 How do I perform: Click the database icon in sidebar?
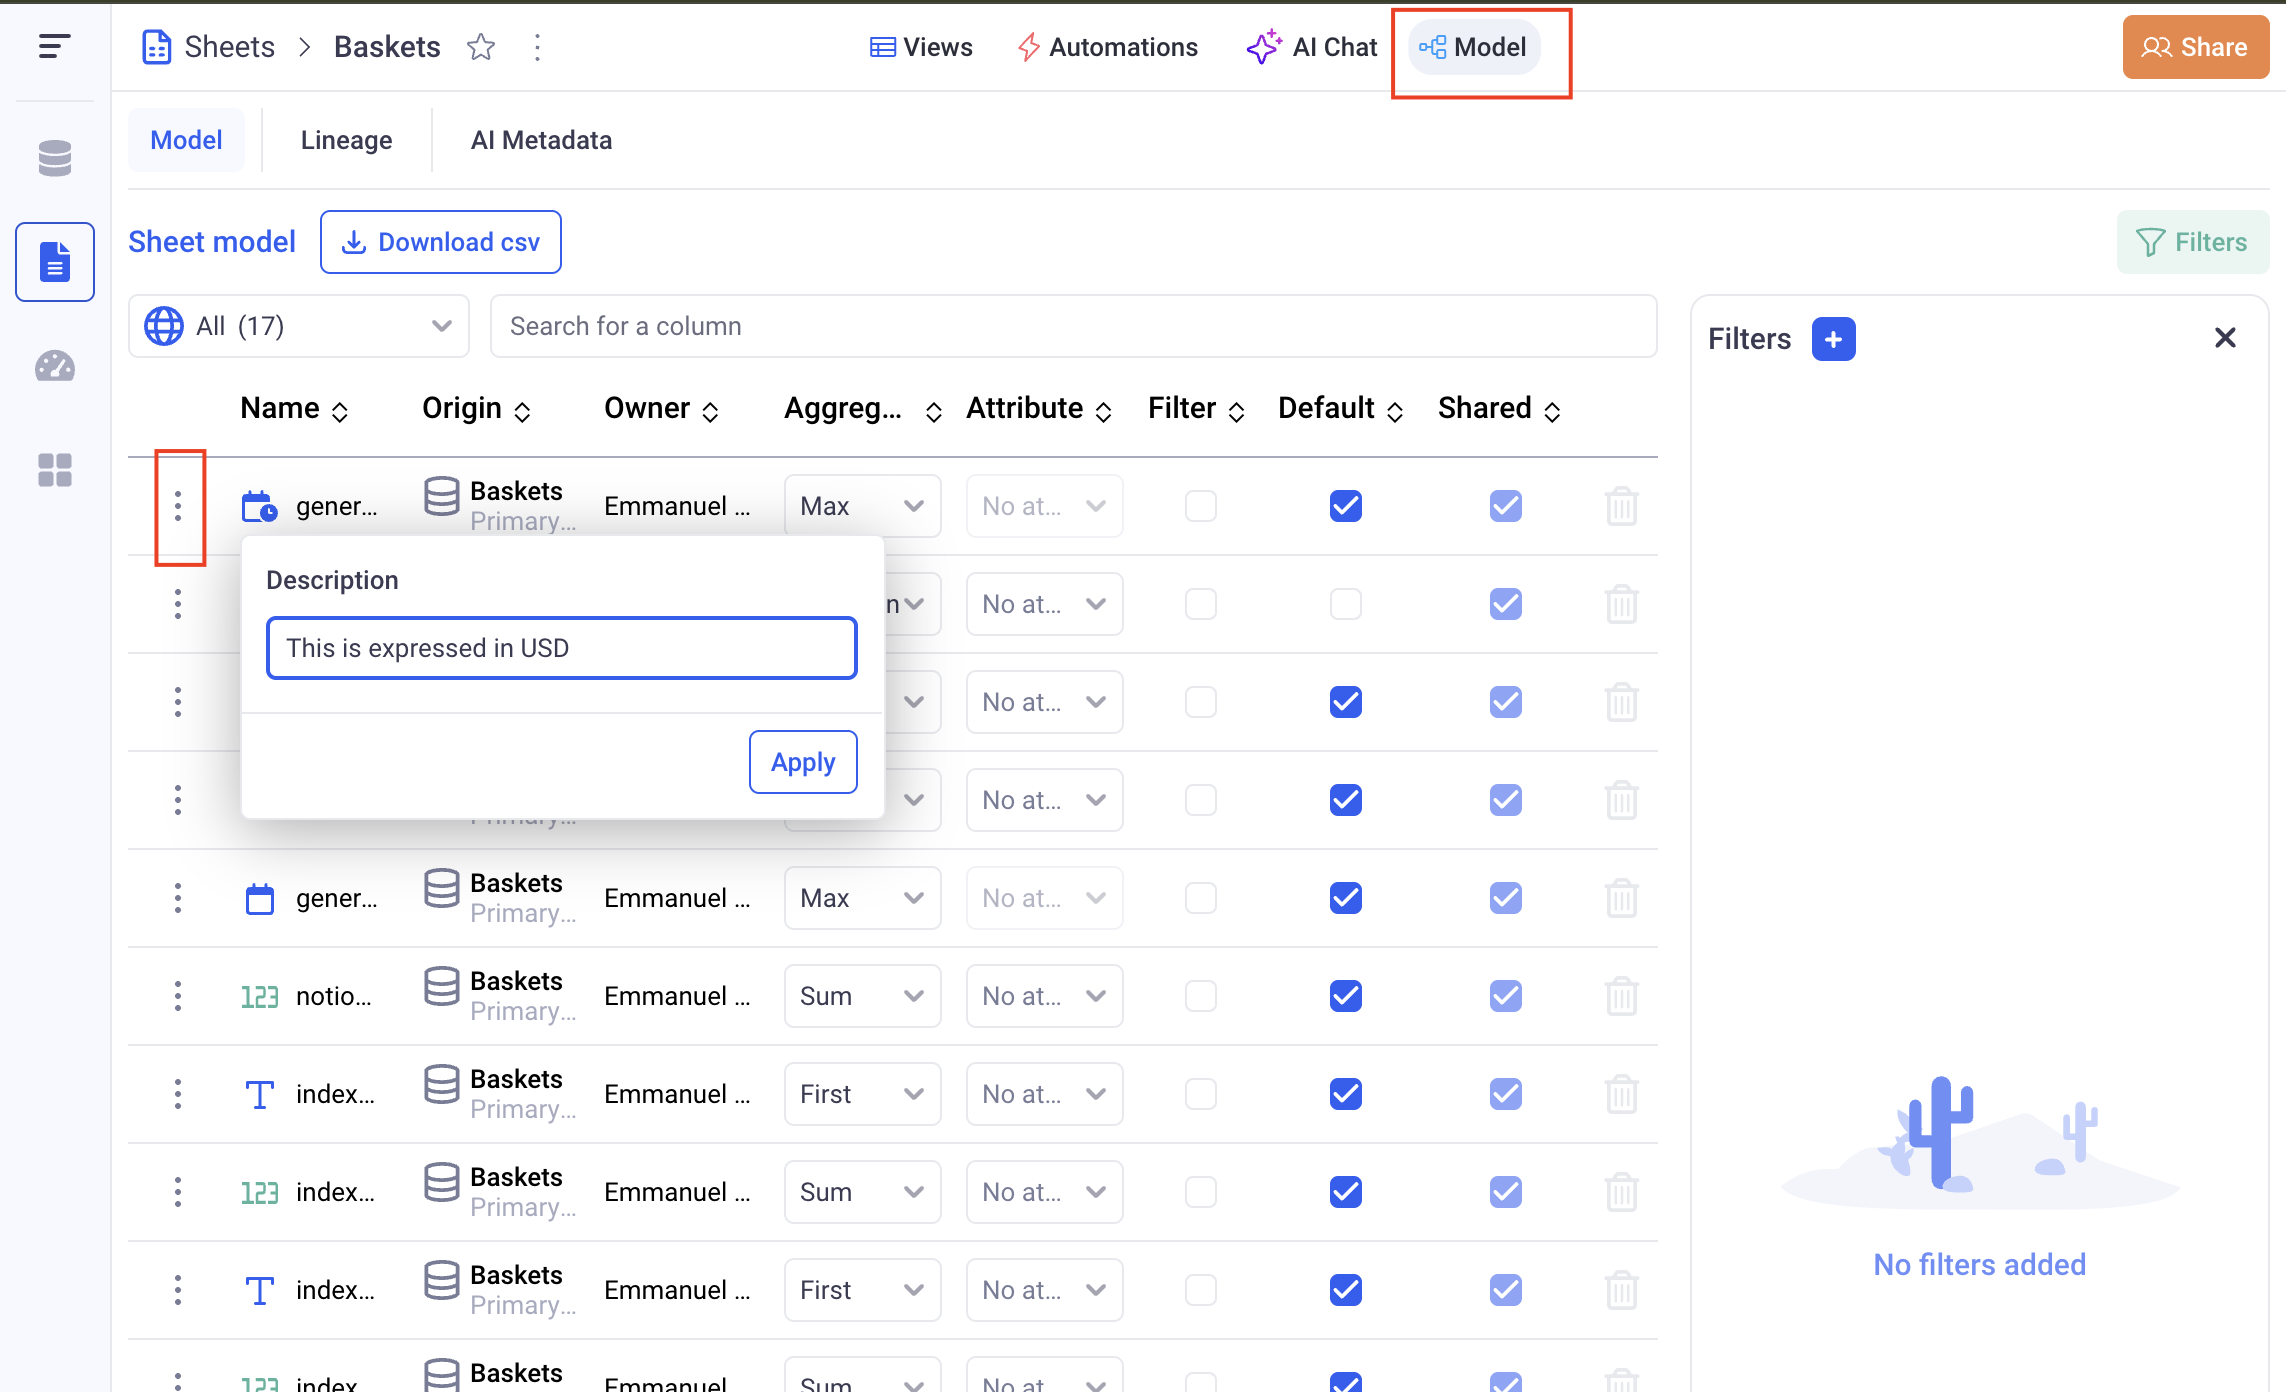(x=54, y=158)
